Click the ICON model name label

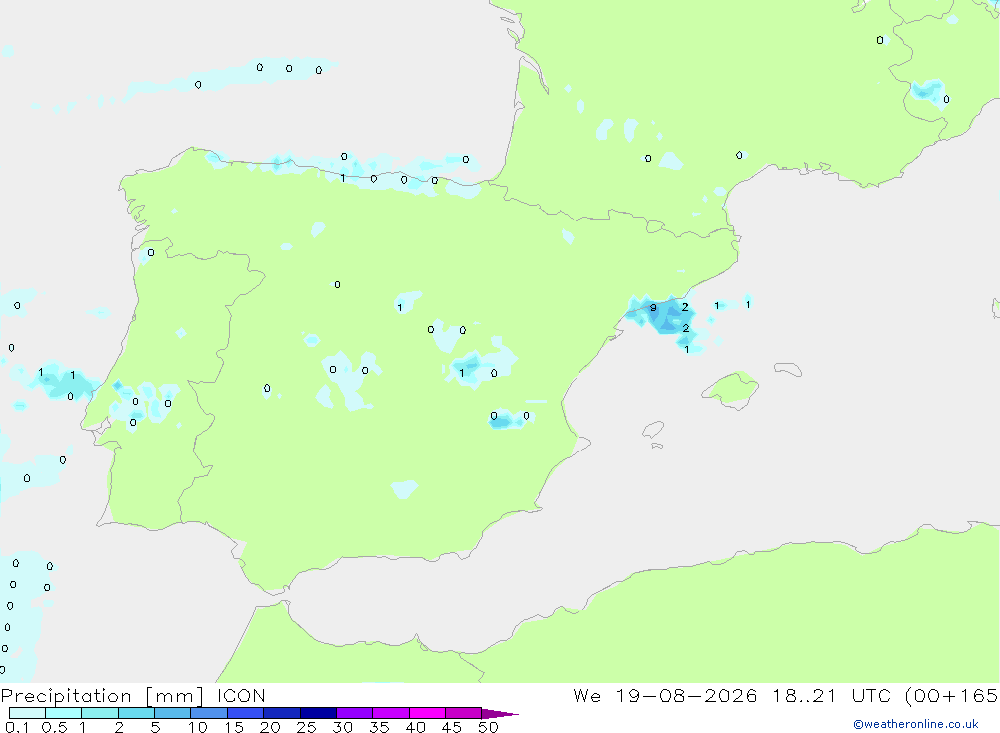(x=241, y=696)
